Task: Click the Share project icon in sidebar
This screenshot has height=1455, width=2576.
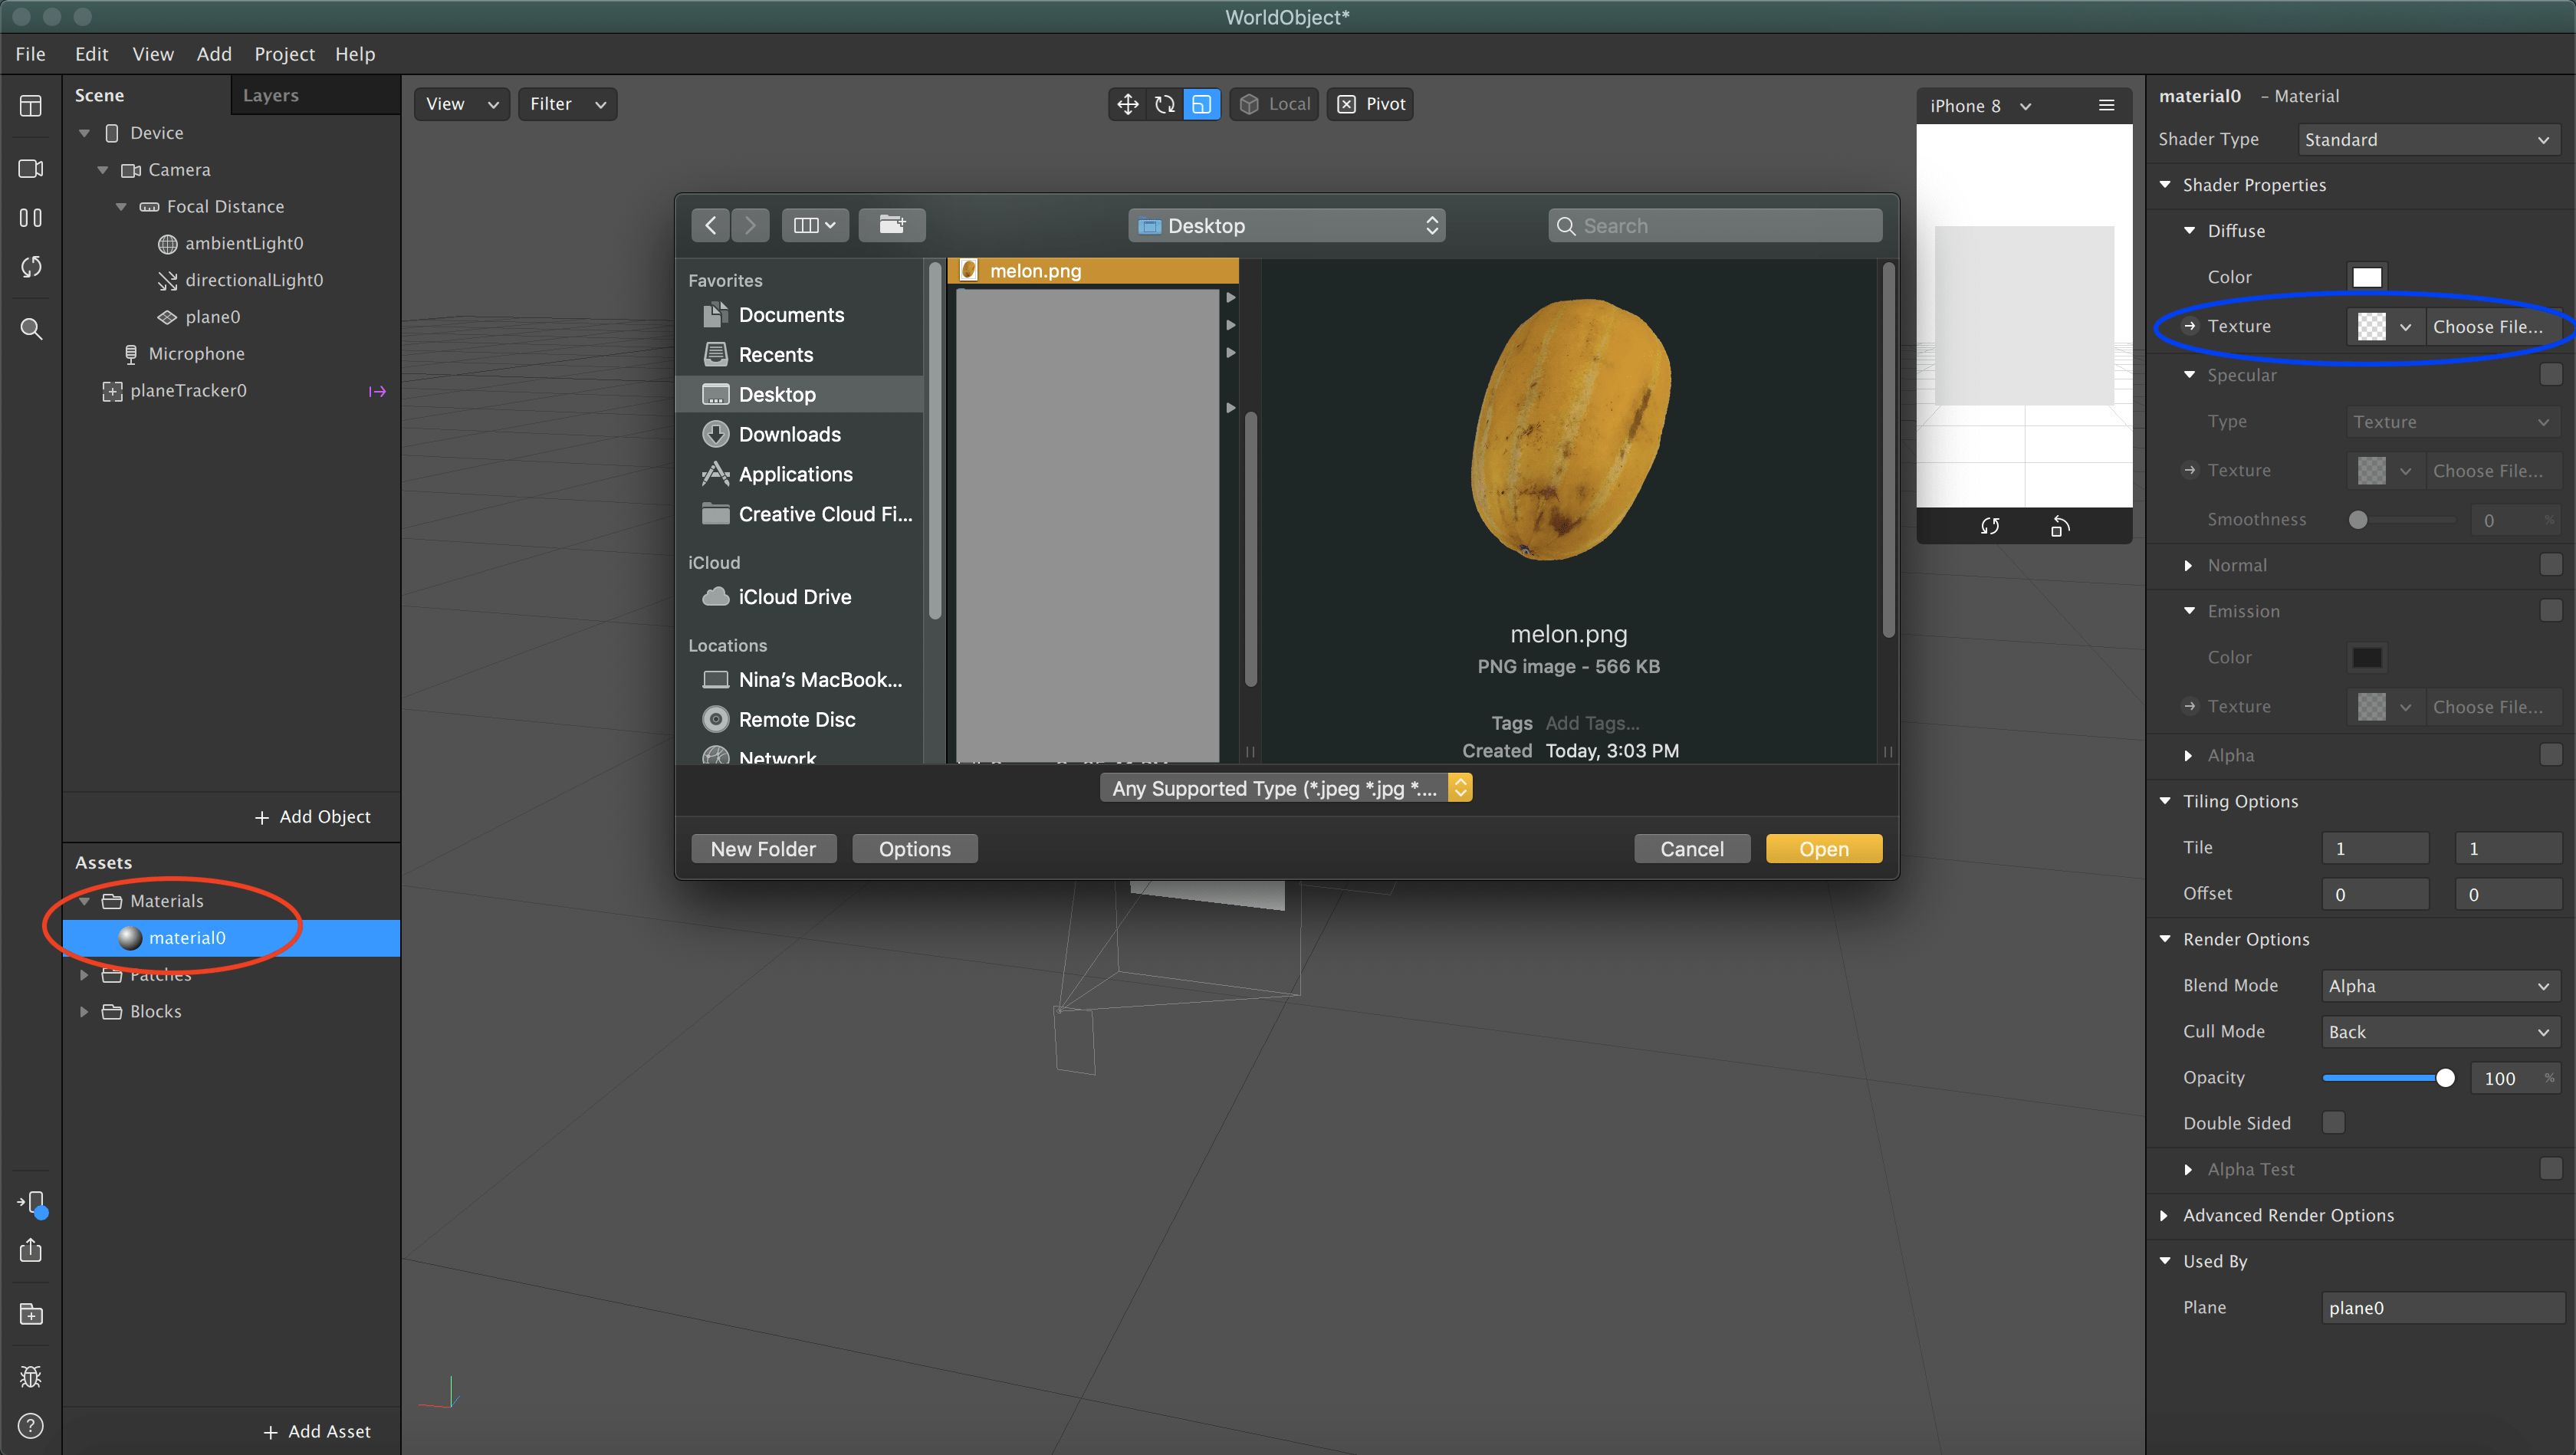Action: [30, 1251]
